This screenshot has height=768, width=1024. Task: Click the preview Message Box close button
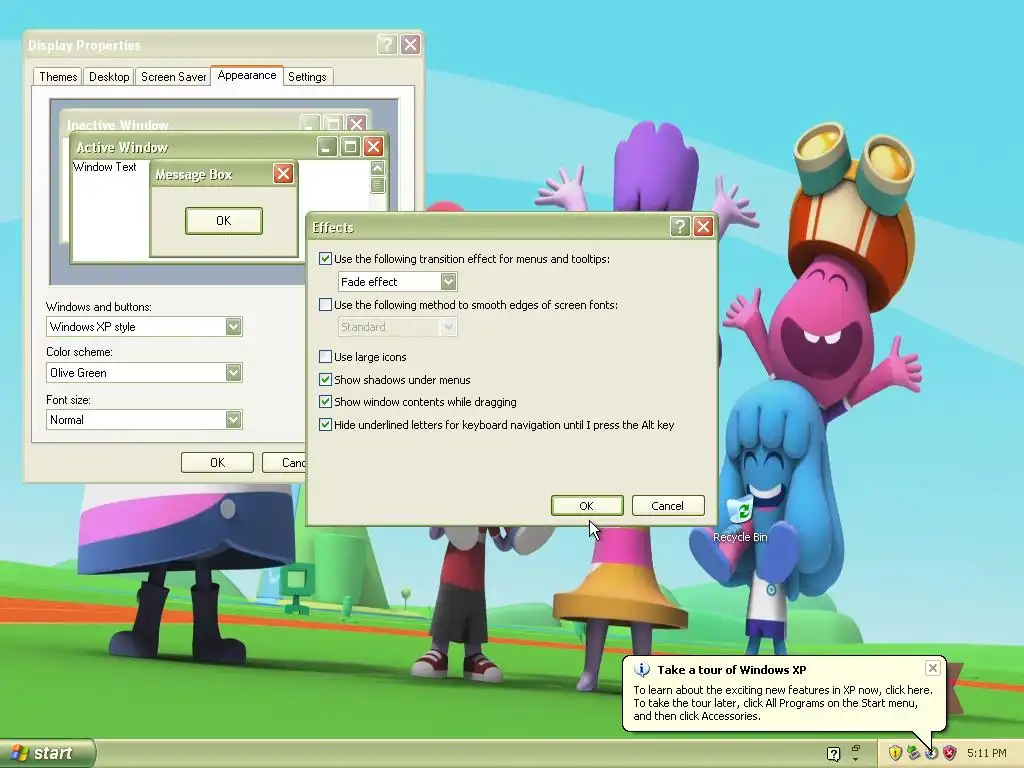pyautogui.click(x=283, y=174)
